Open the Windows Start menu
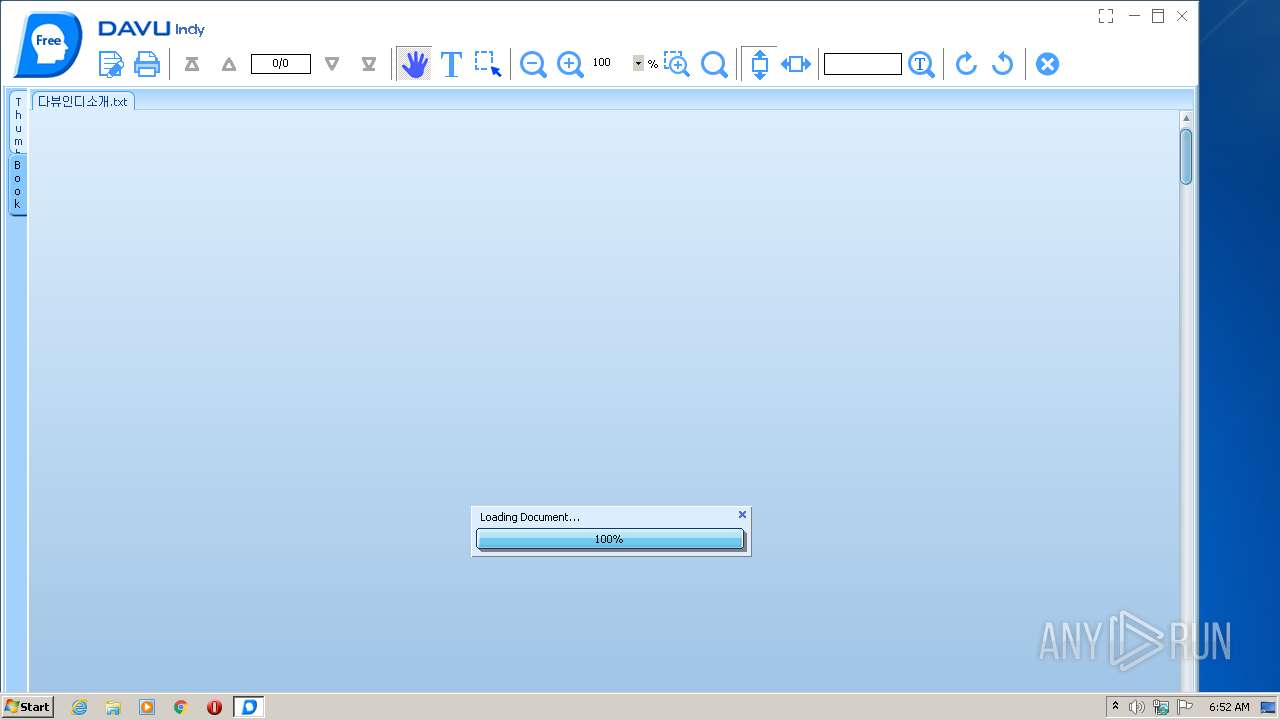 [28, 706]
